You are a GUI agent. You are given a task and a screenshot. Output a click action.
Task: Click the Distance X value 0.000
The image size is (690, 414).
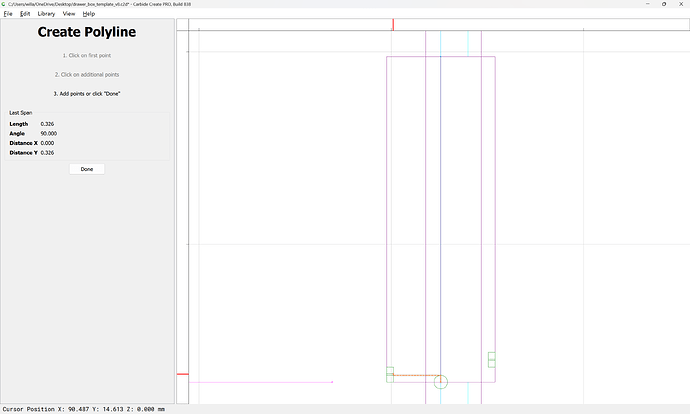click(x=47, y=143)
